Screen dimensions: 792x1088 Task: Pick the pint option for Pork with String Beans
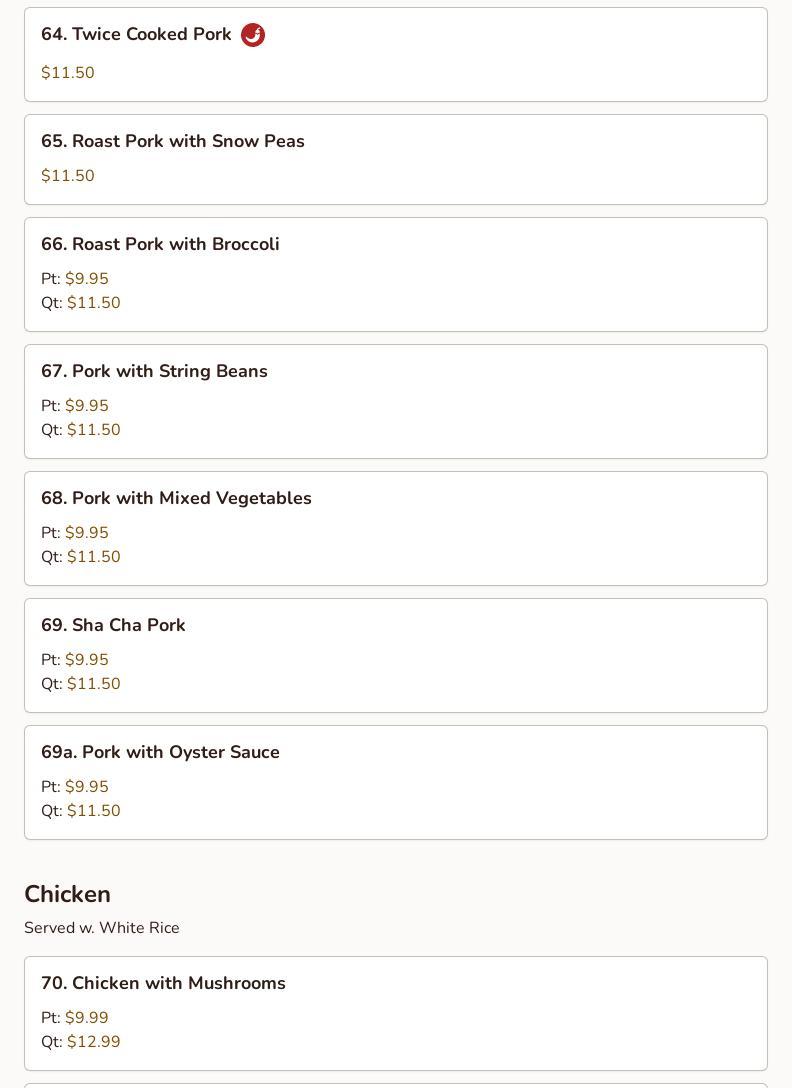tap(86, 406)
